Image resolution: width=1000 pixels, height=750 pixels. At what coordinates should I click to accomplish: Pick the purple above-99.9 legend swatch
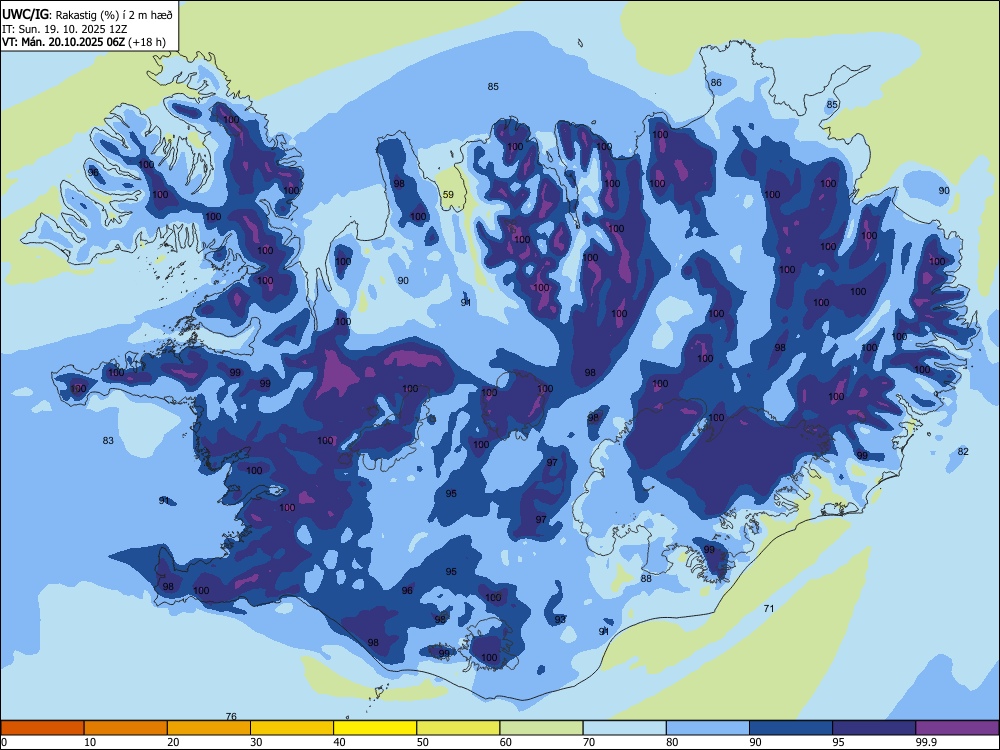click(957, 728)
